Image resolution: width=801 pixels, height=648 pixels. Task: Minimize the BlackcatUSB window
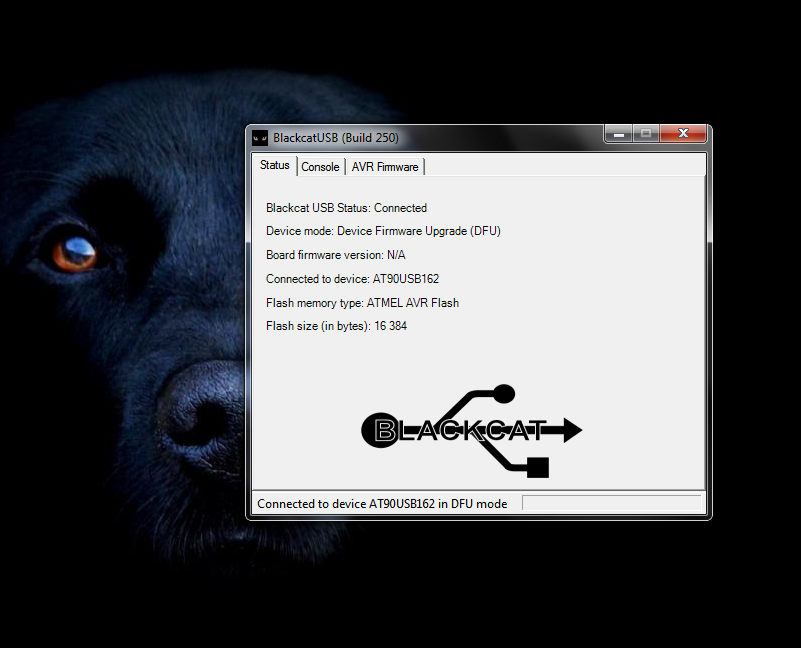coord(618,133)
